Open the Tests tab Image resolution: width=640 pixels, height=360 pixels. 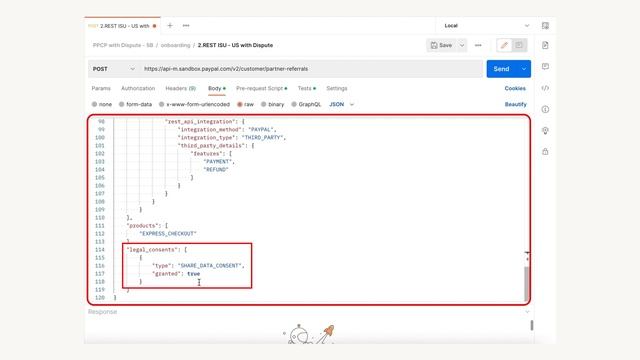click(x=307, y=88)
